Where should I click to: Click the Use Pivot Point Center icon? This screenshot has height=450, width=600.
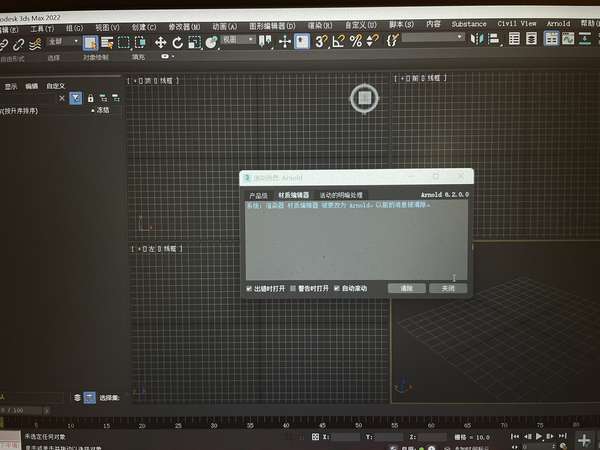[265, 41]
